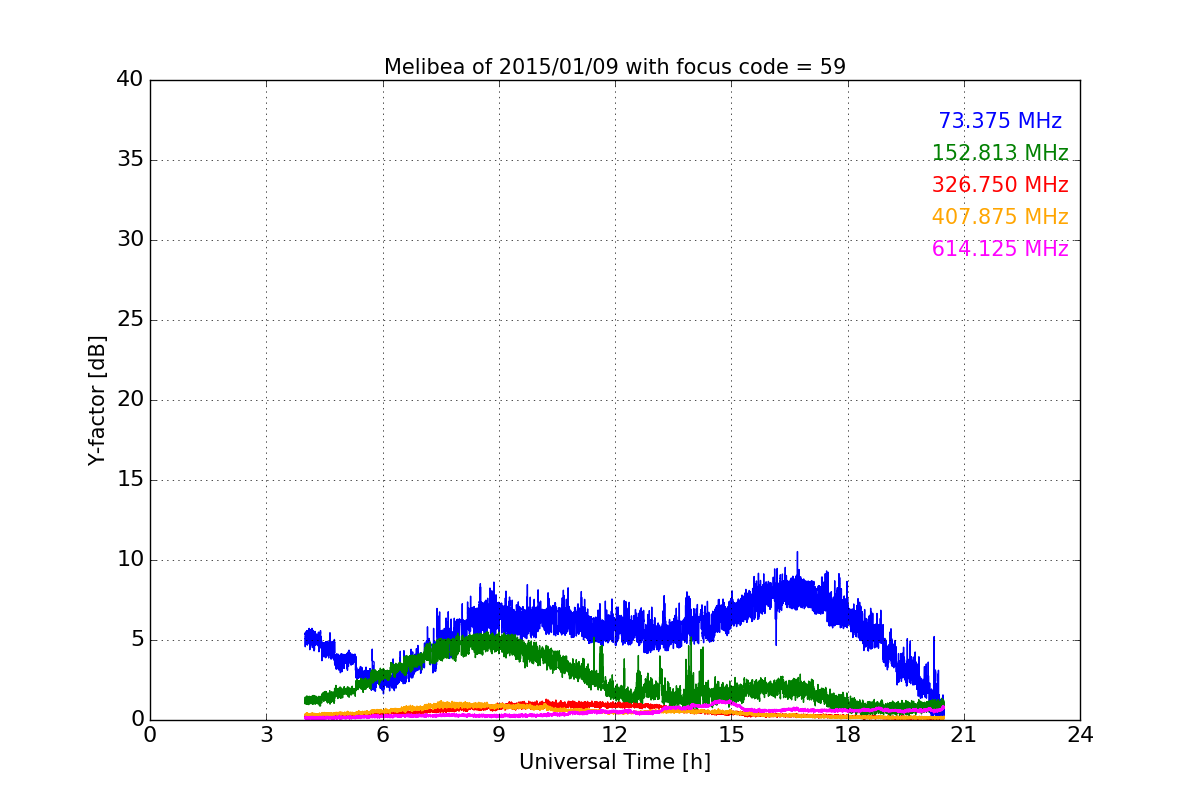Click the x-axis tick label 24

(x=1080, y=735)
